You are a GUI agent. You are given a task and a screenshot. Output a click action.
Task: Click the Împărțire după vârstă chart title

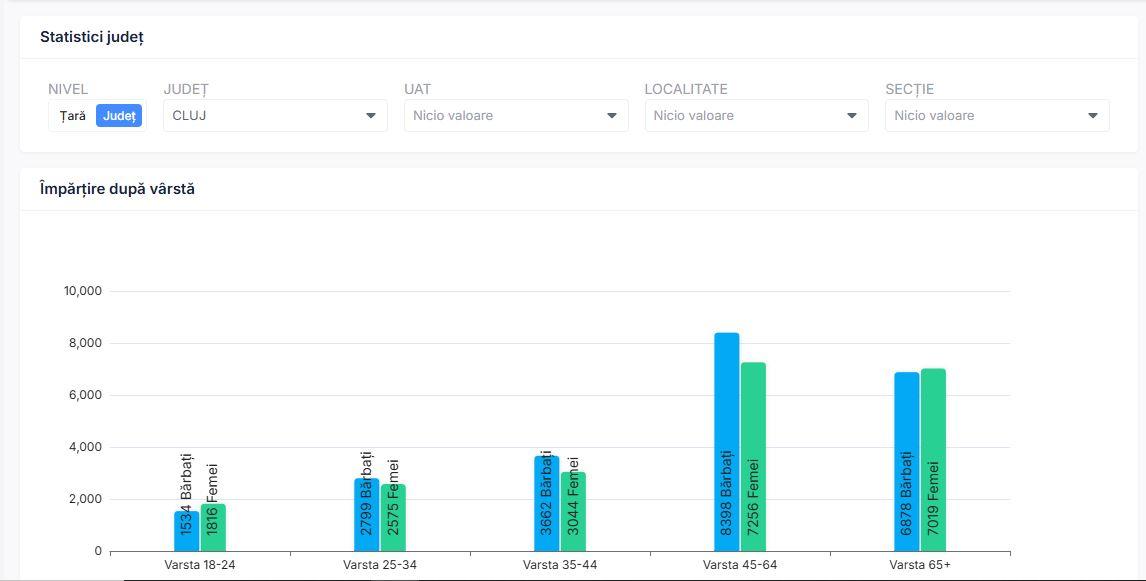(x=117, y=189)
